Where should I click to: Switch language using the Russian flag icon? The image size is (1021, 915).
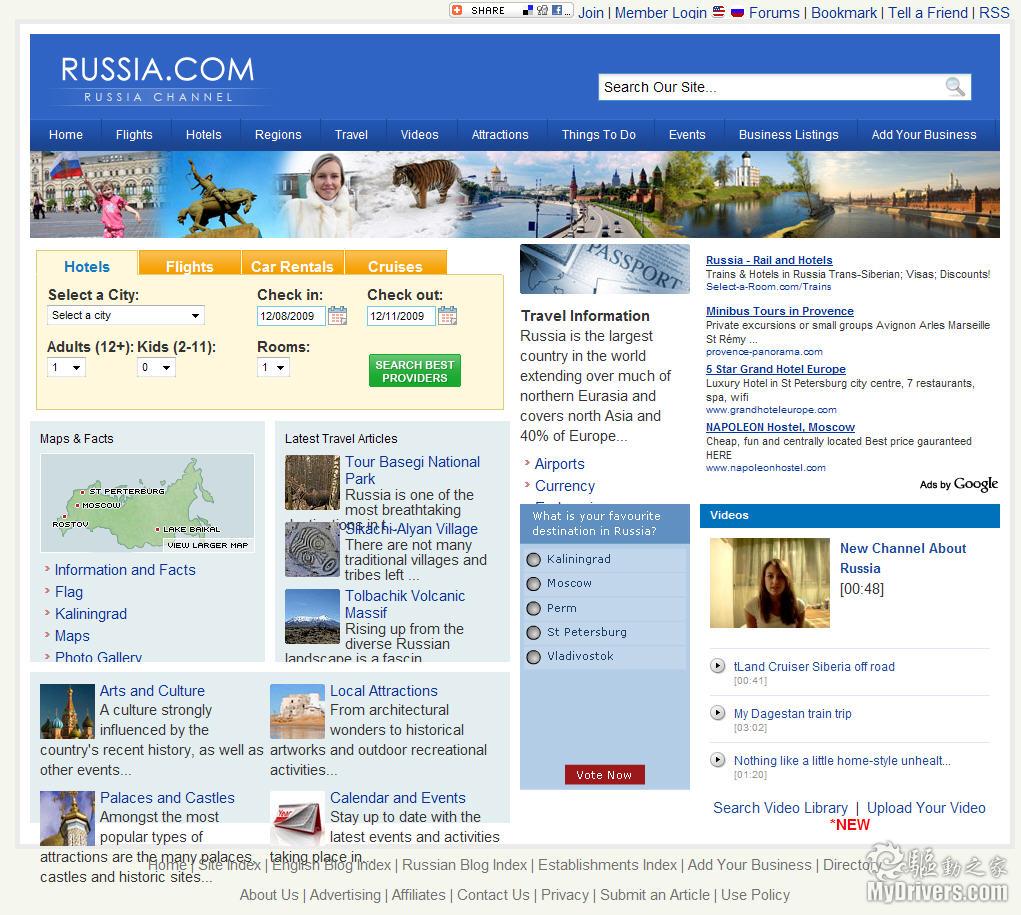(x=737, y=12)
